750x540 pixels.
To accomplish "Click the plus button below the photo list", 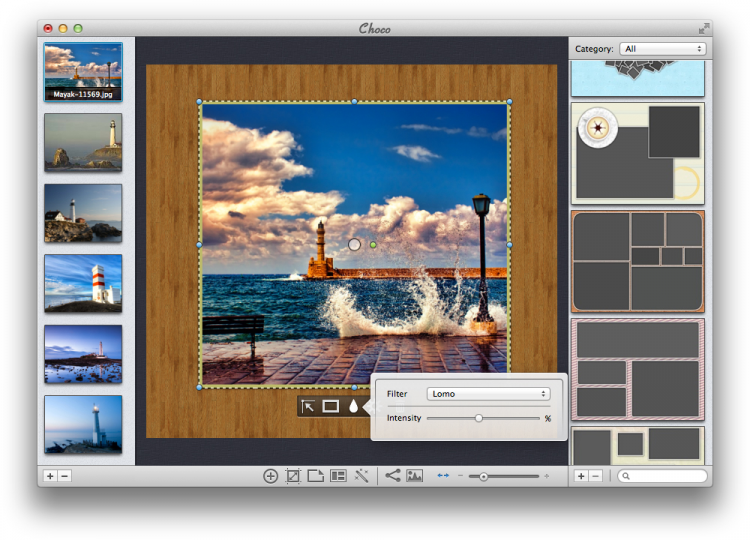I will [50, 476].
